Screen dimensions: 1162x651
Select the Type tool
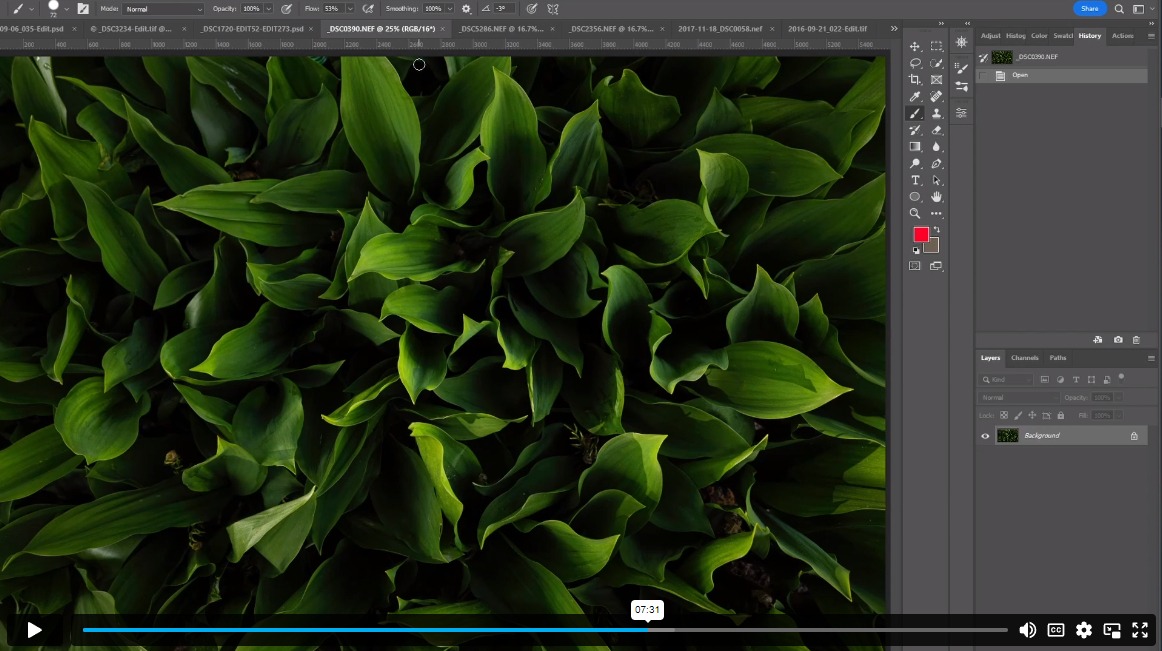coord(914,180)
